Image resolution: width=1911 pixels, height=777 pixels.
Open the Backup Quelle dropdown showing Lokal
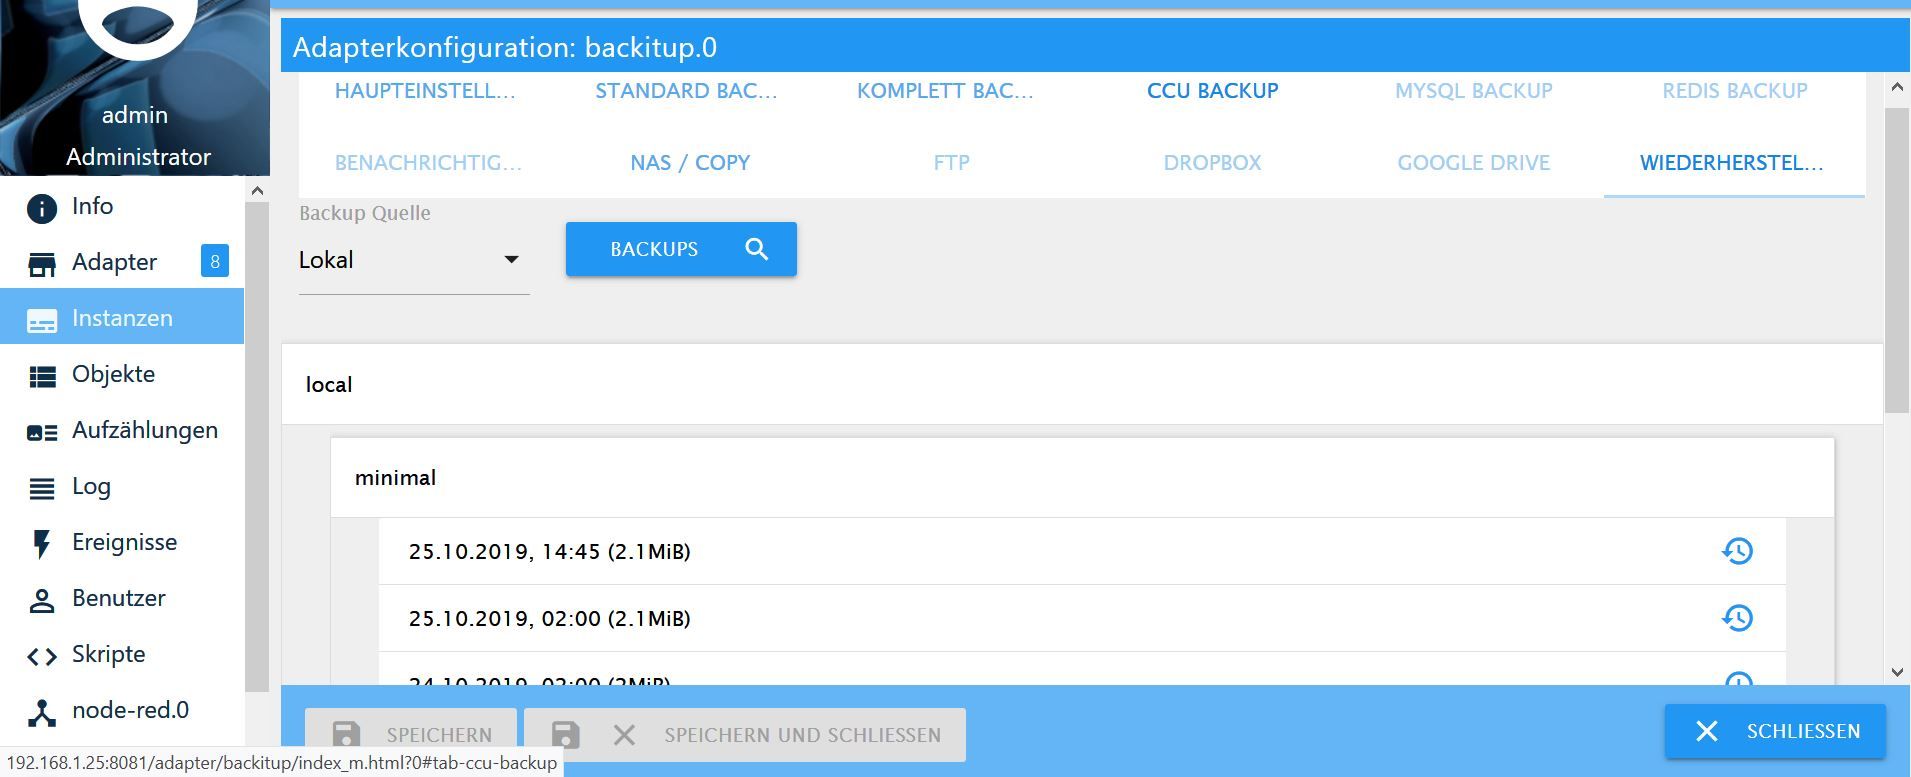[413, 260]
